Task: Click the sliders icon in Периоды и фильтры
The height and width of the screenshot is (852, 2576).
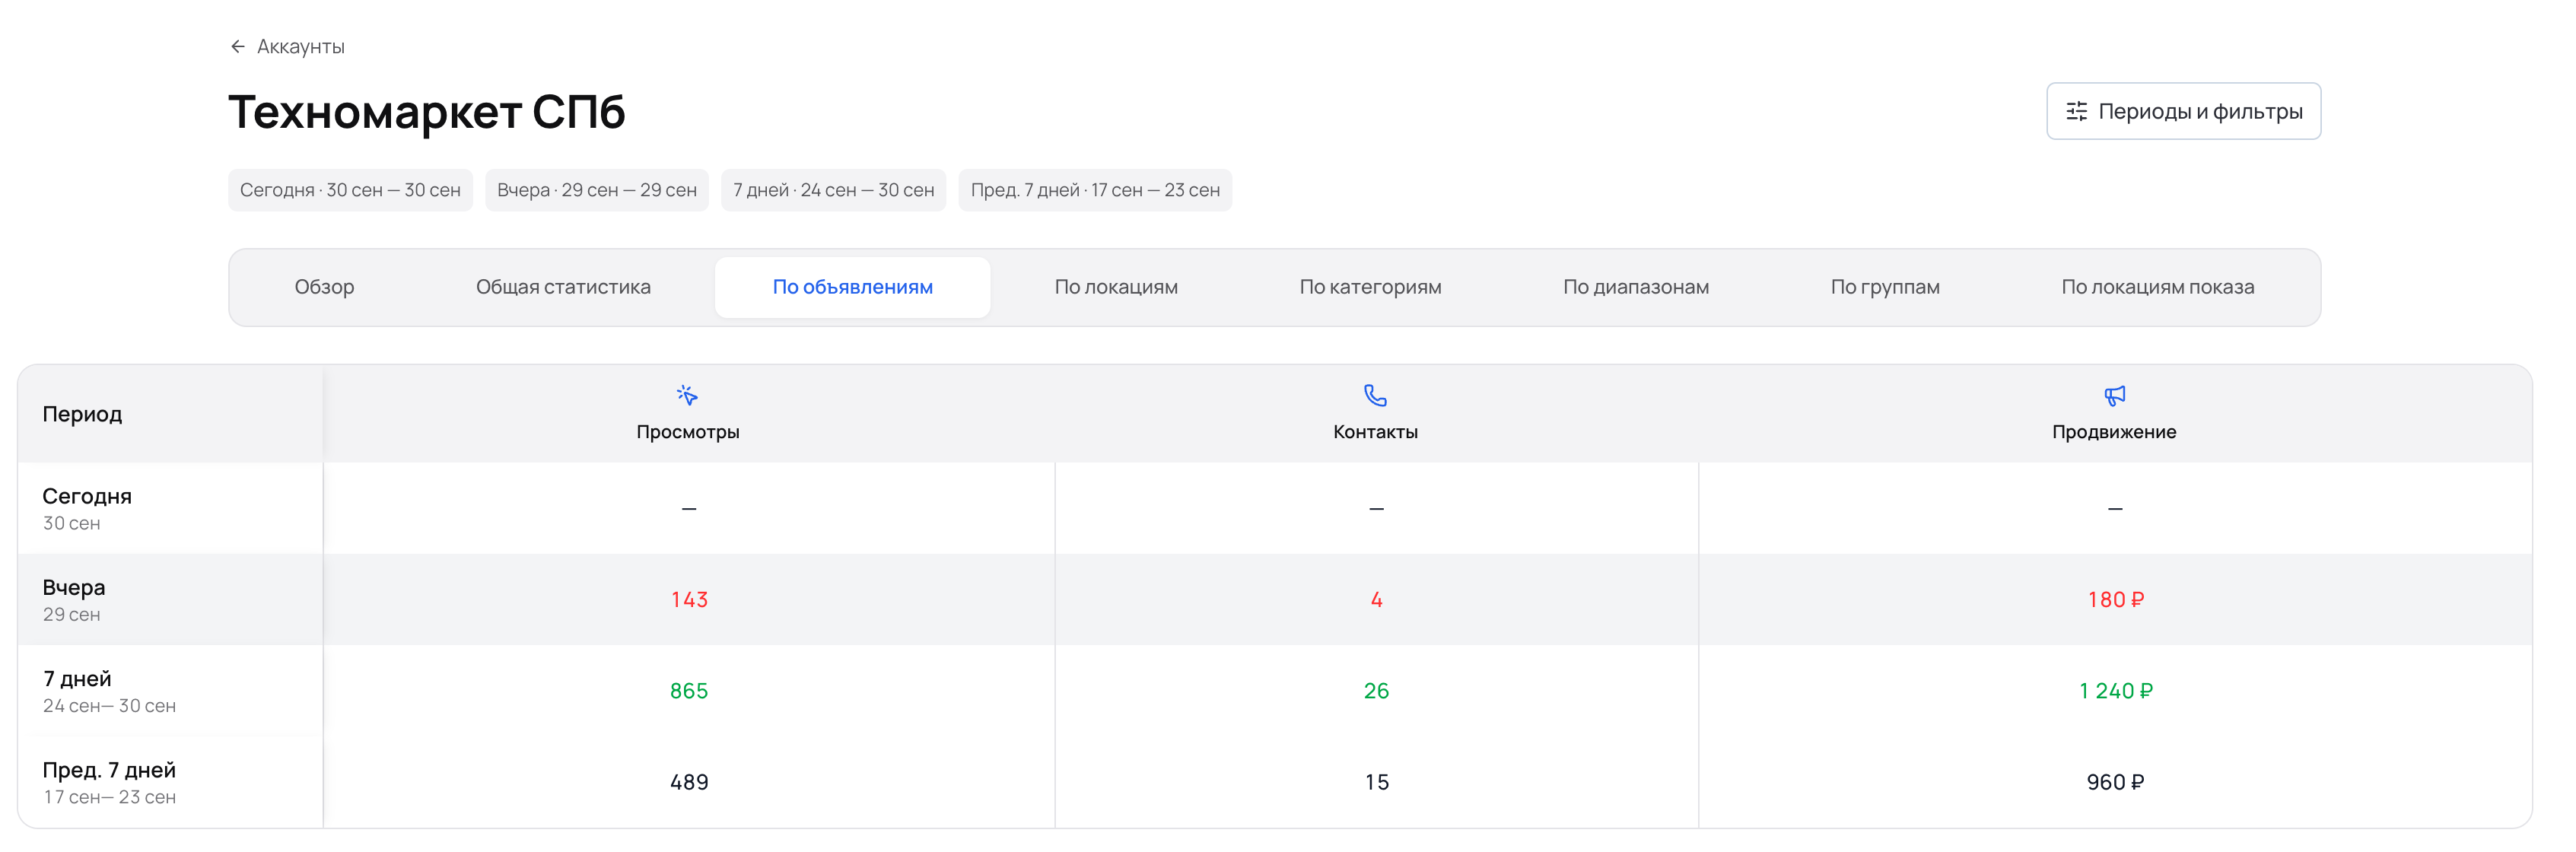Action: coord(2077,111)
